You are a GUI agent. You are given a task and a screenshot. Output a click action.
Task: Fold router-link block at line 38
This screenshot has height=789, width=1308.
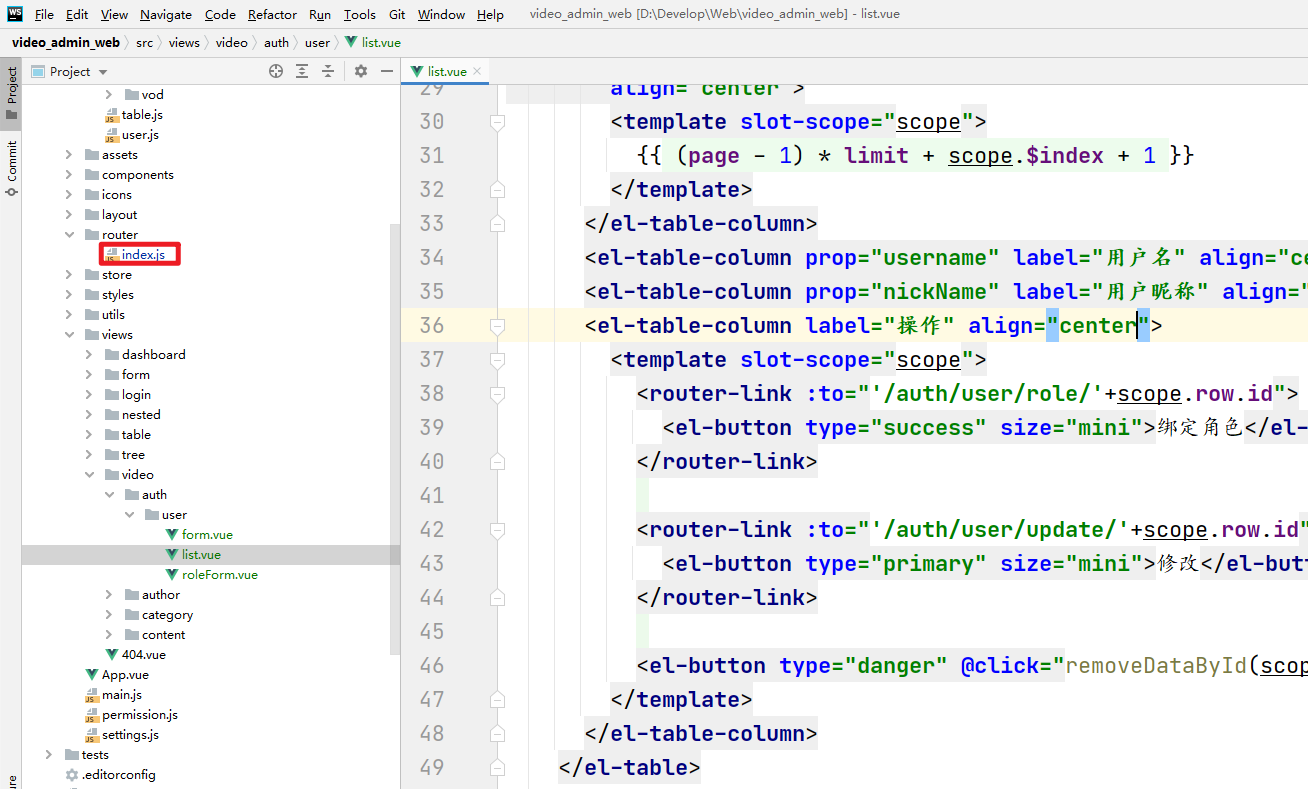[497, 394]
